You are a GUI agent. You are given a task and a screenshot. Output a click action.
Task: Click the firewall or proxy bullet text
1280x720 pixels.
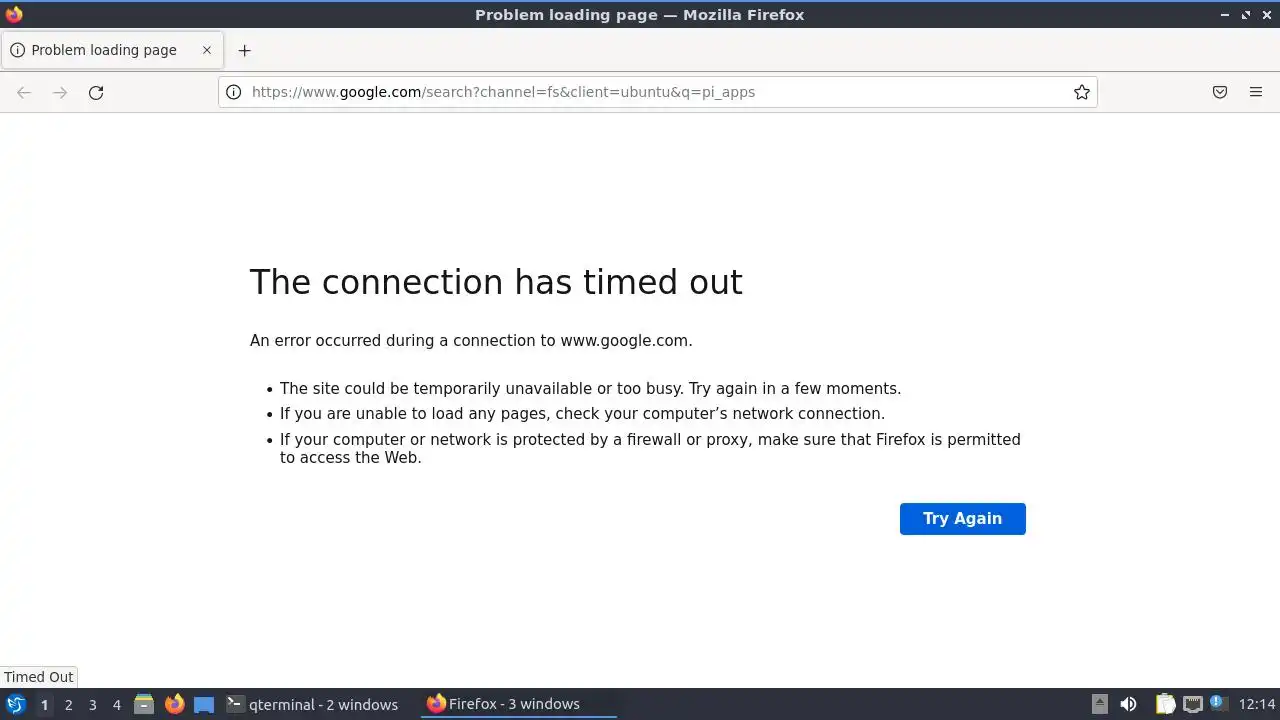click(x=650, y=448)
